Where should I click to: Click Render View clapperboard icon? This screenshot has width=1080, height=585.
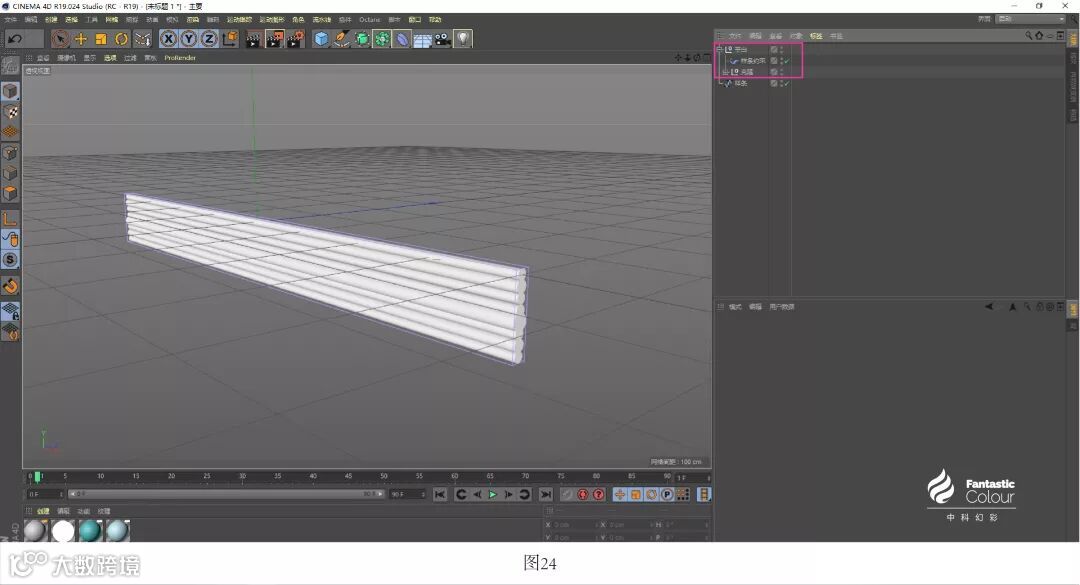253,39
